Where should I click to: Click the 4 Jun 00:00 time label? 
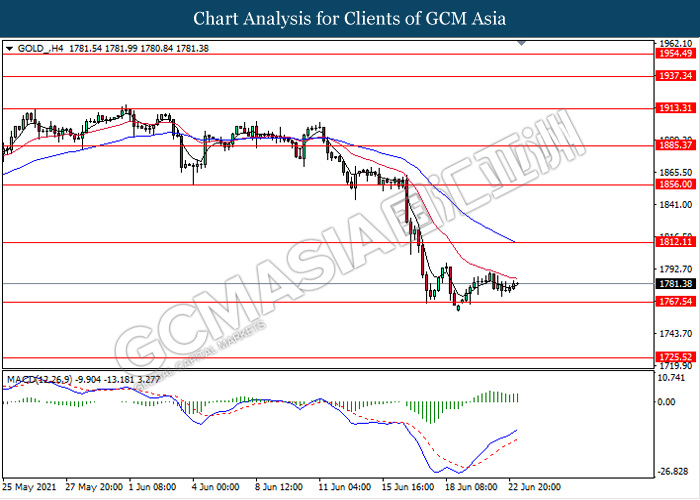pyautogui.click(x=215, y=487)
